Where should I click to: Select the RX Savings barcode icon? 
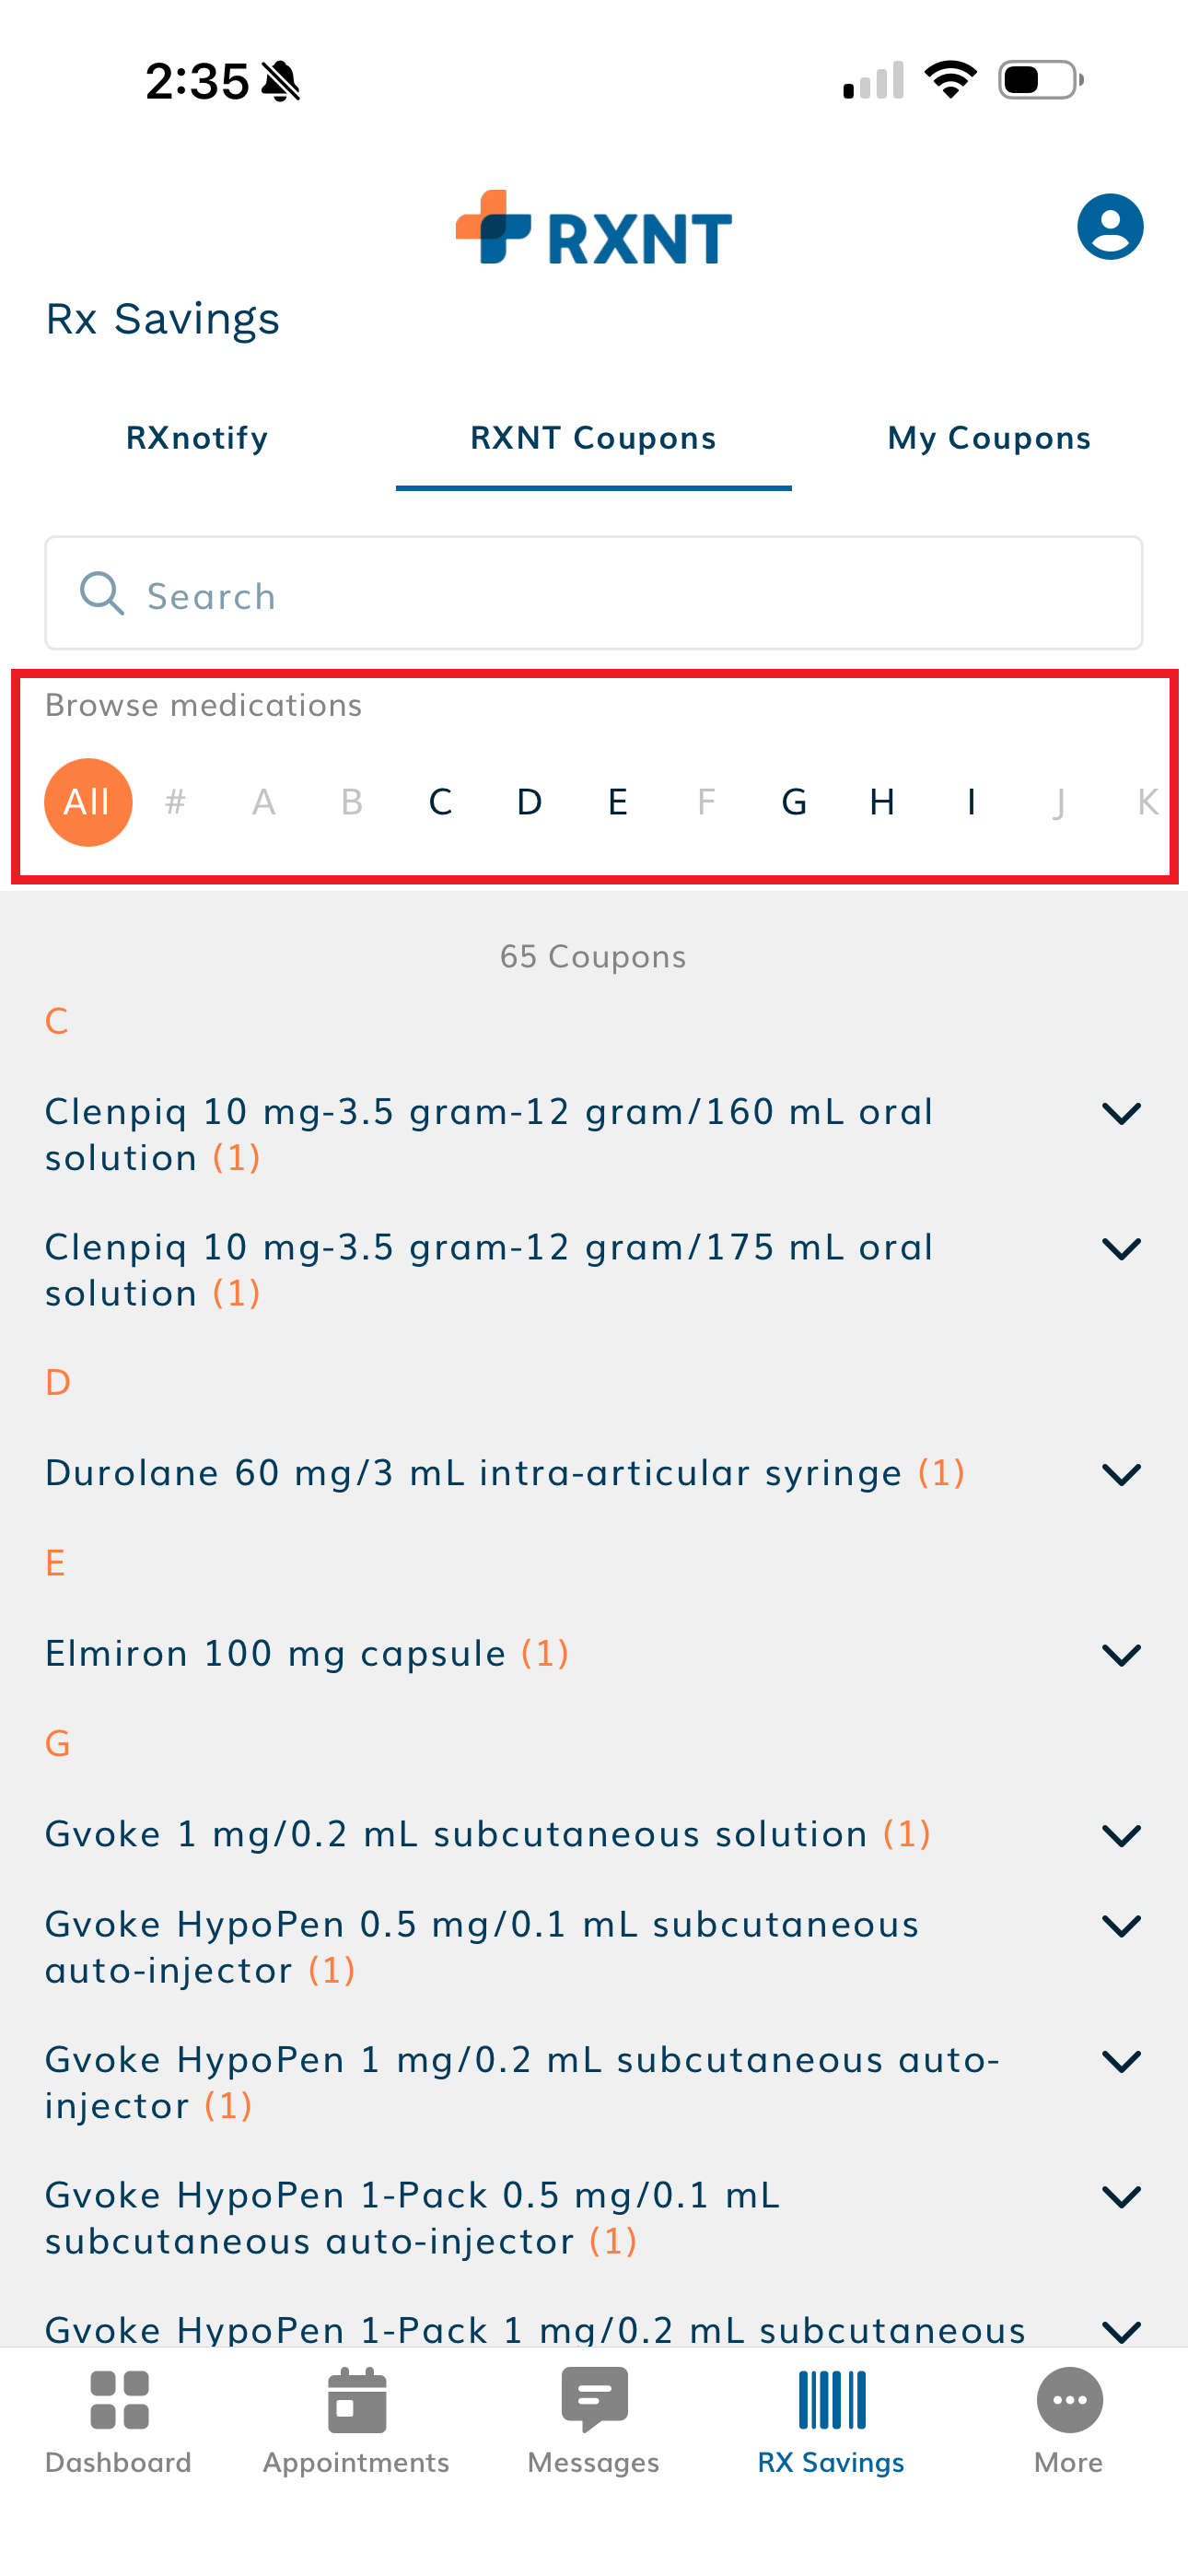click(x=831, y=2399)
